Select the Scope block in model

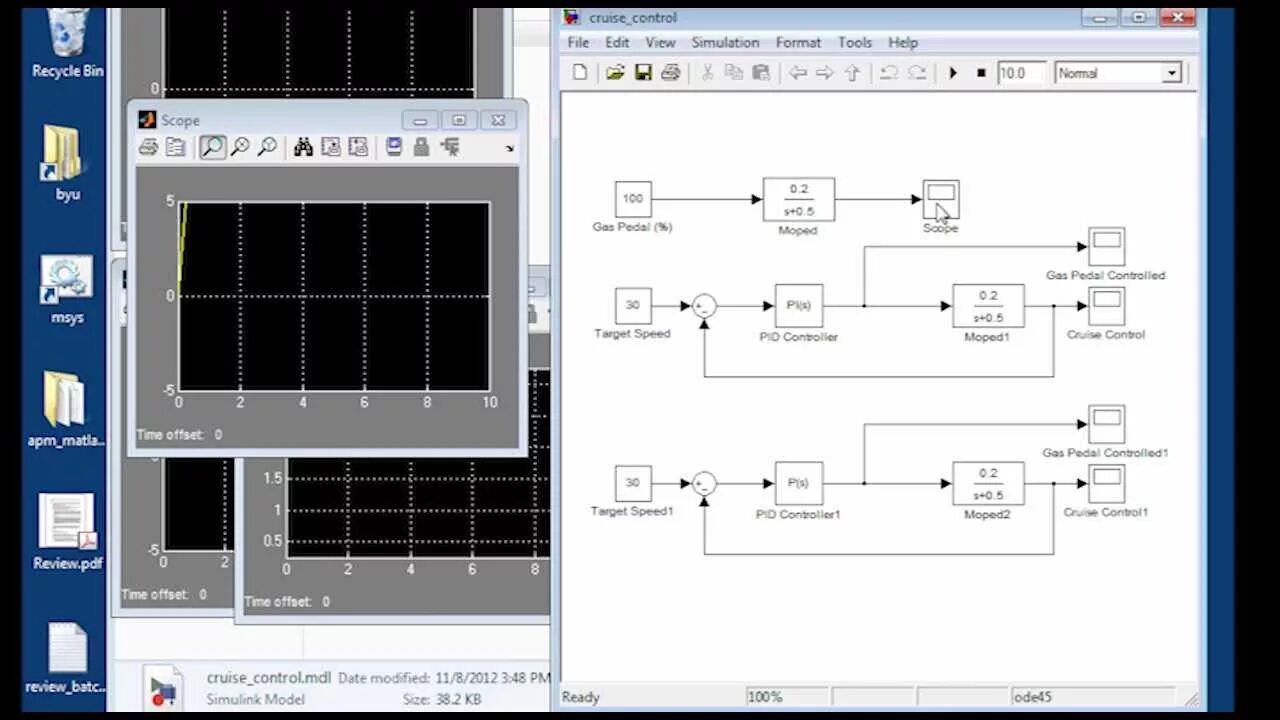pos(941,199)
